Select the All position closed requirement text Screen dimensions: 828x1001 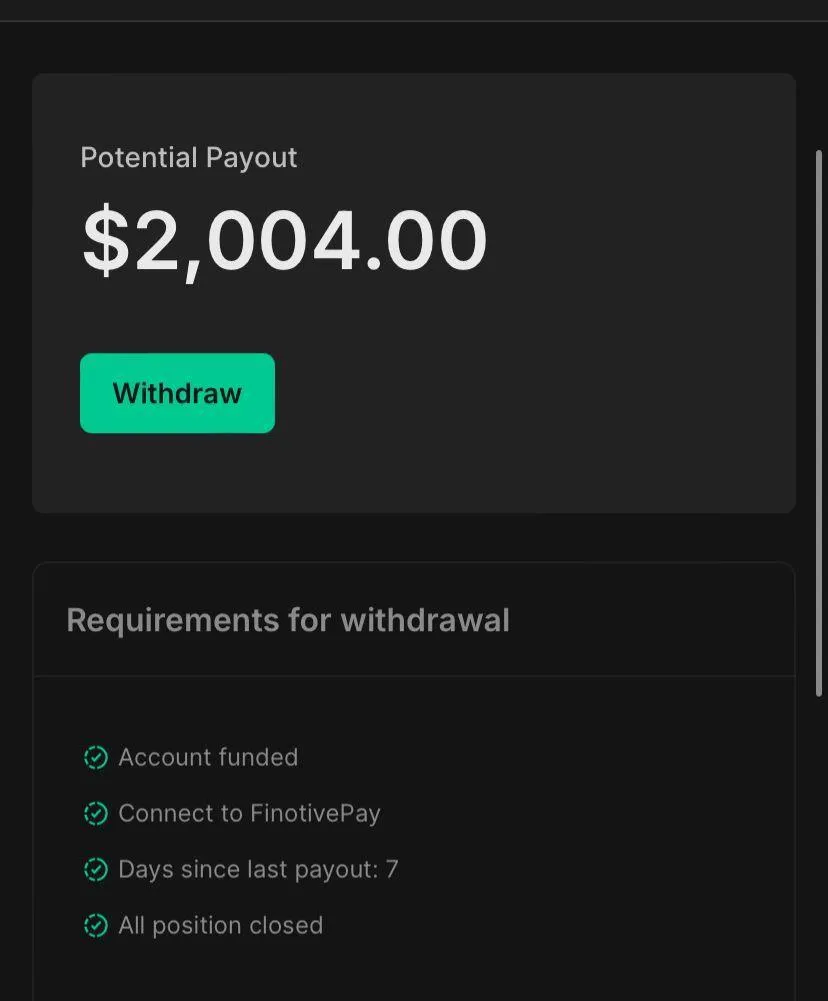tap(220, 926)
